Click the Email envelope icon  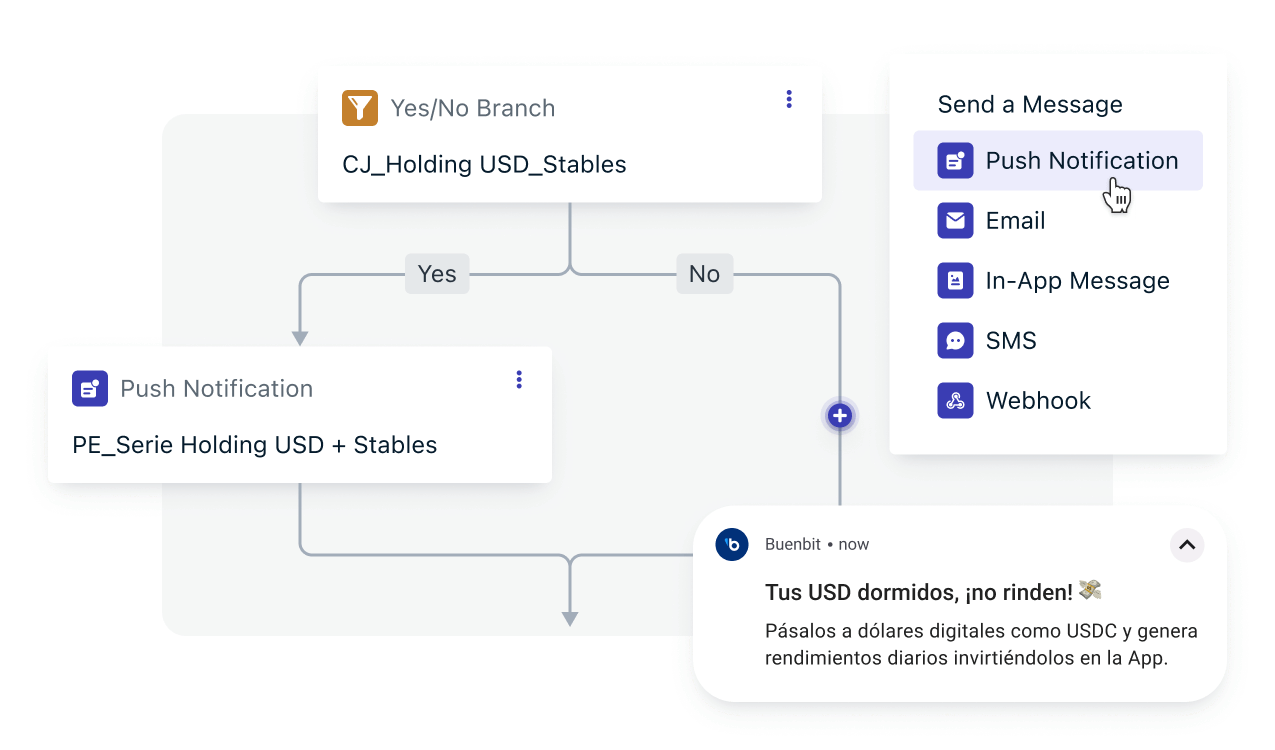pos(955,220)
